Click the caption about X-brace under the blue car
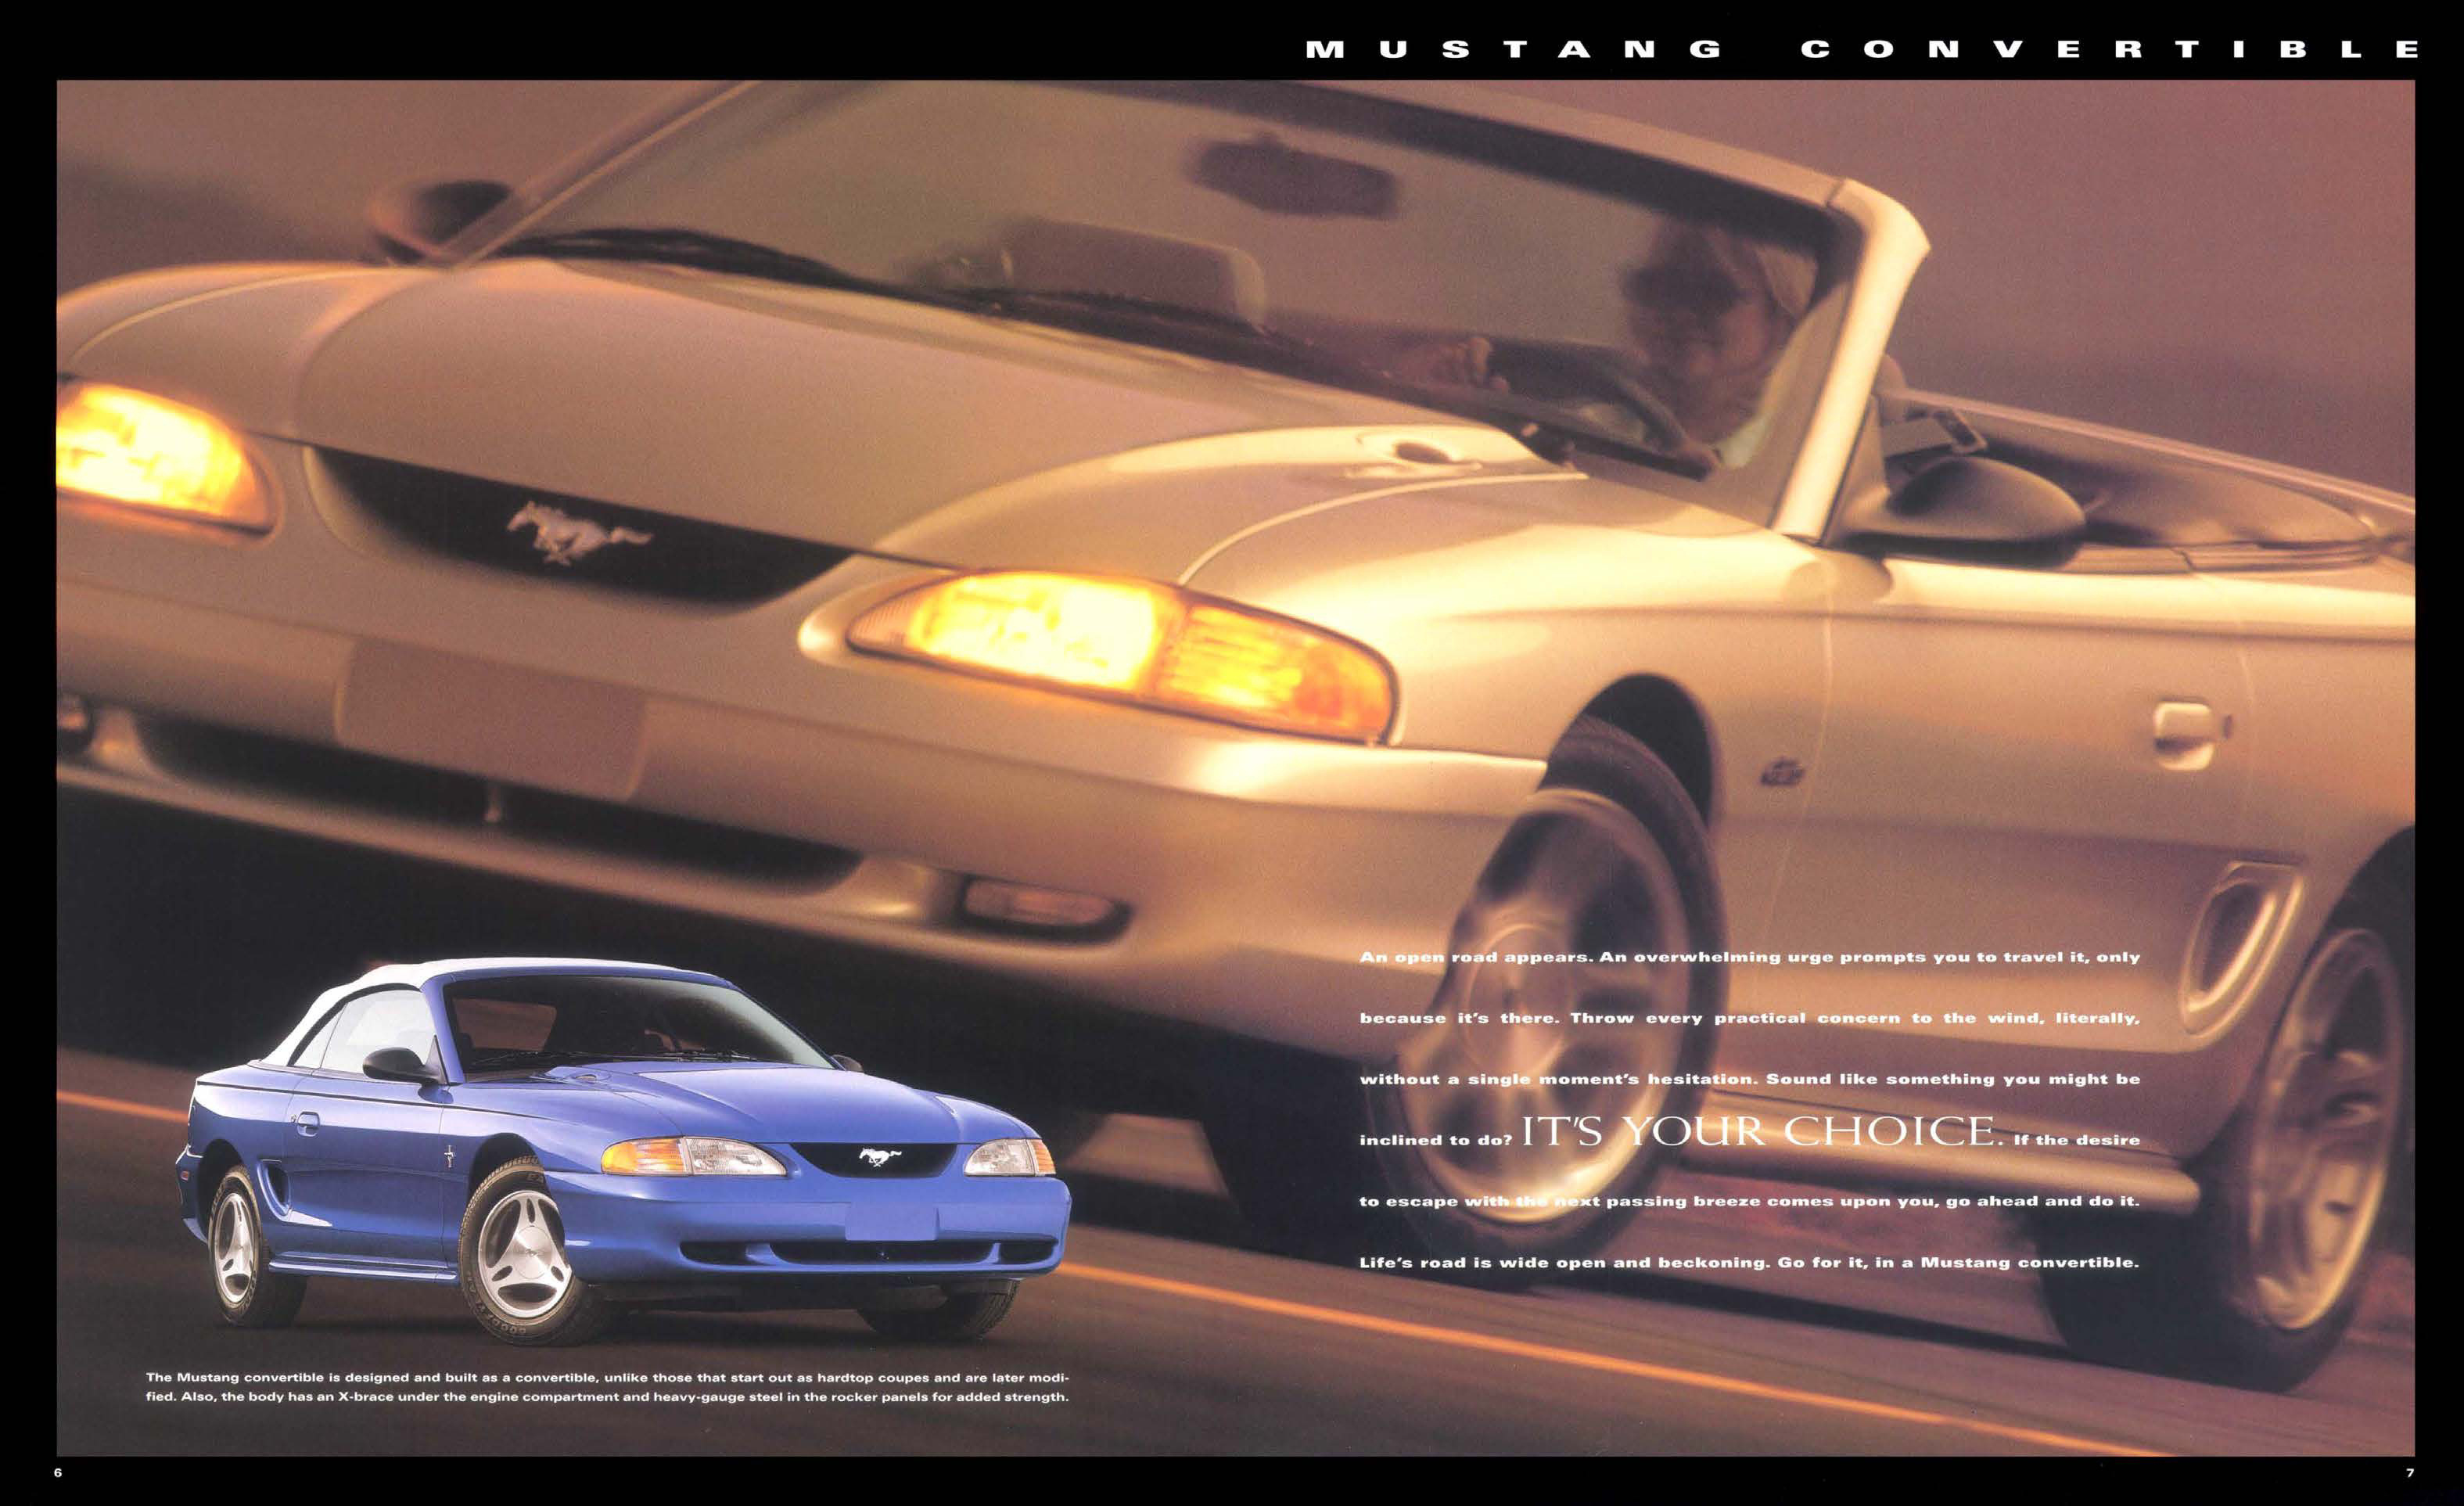The height and width of the screenshot is (1506, 2464). [x=607, y=1387]
